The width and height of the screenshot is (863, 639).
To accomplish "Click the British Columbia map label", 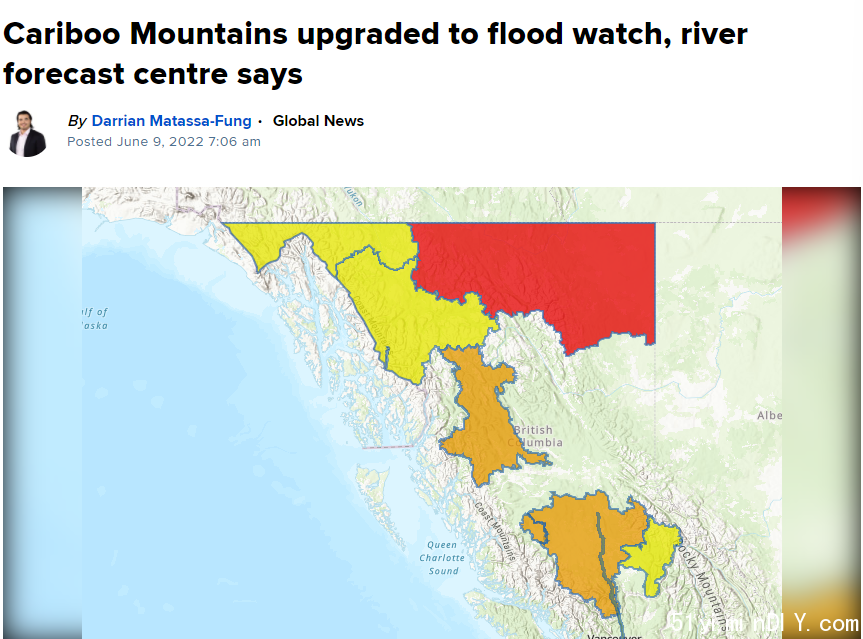I will [x=535, y=436].
